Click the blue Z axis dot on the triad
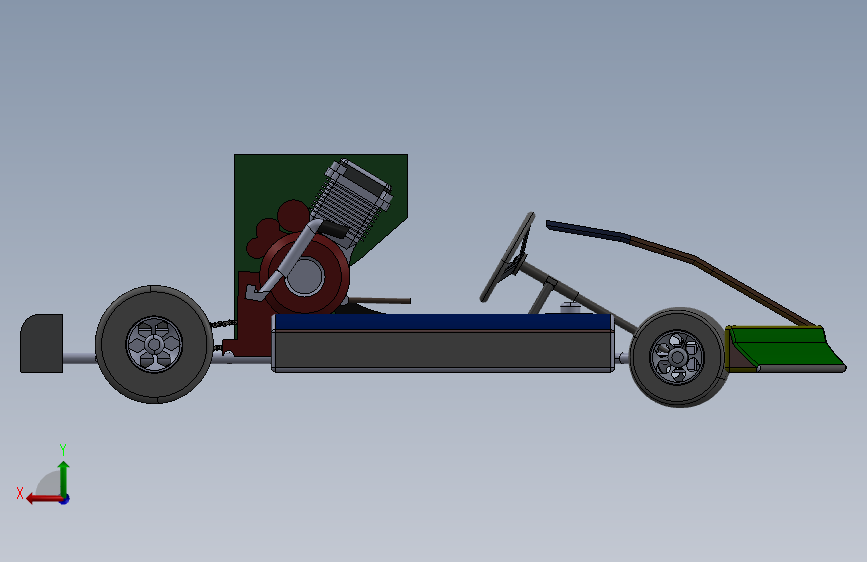The height and width of the screenshot is (562, 867). click(65, 499)
